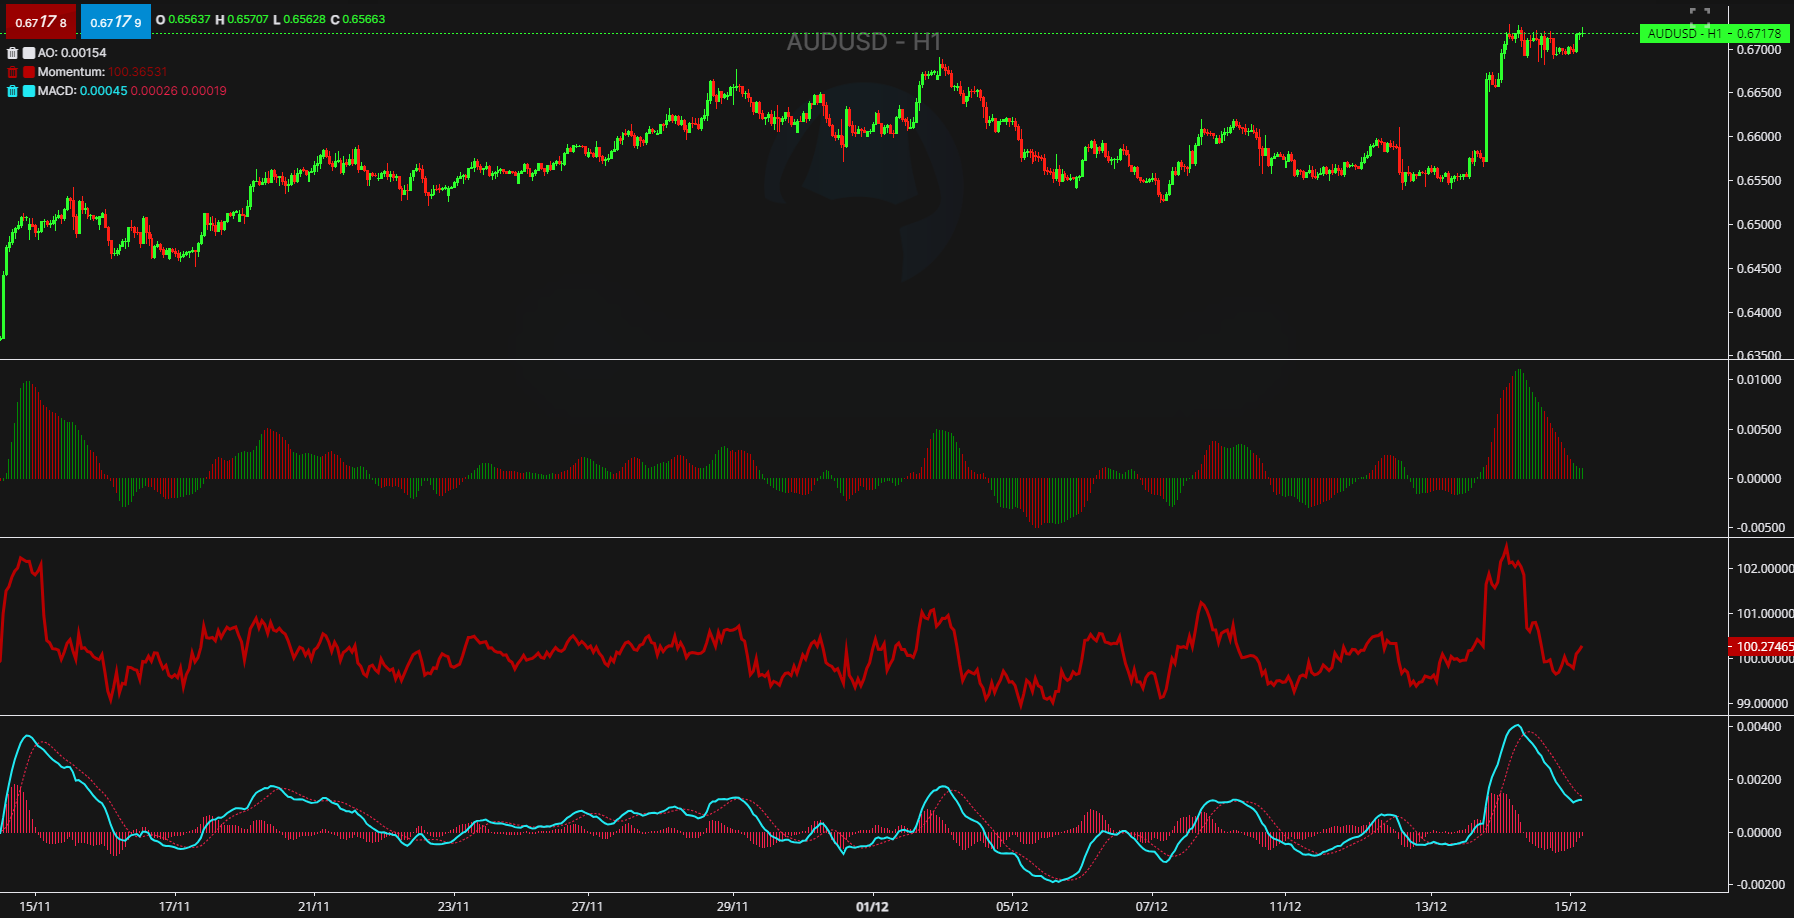The height and width of the screenshot is (918, 1794).
Task: Click the 01/12 date on time axis
Action: coord(872,907)
